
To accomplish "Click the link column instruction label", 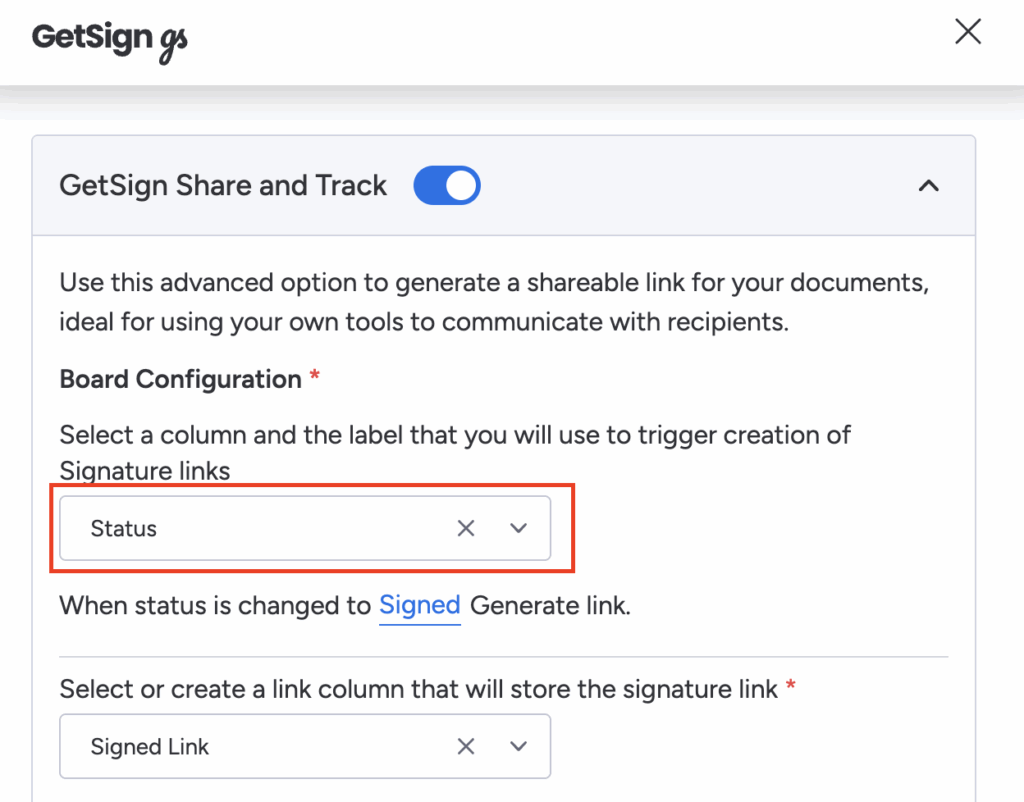I will tap(418, 688).
